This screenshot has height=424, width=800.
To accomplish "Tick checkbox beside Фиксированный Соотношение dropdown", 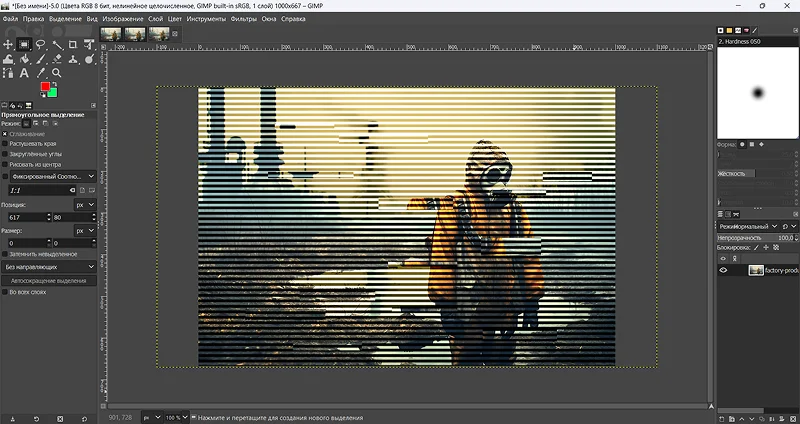I will coord(5,177).
